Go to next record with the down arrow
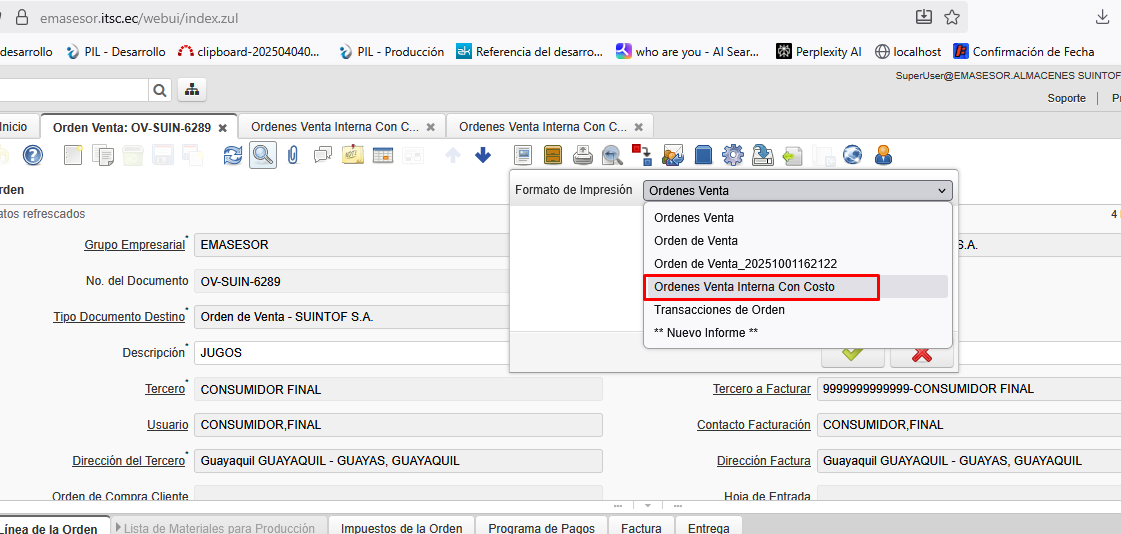 (x=483, y=155)
